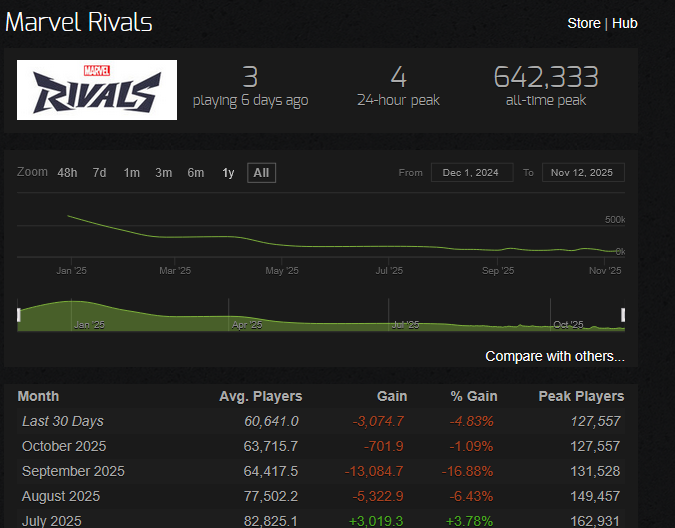Click the From date field Dec 1, 2024
This screenshot has width=675, height=528.
[472, 173]
